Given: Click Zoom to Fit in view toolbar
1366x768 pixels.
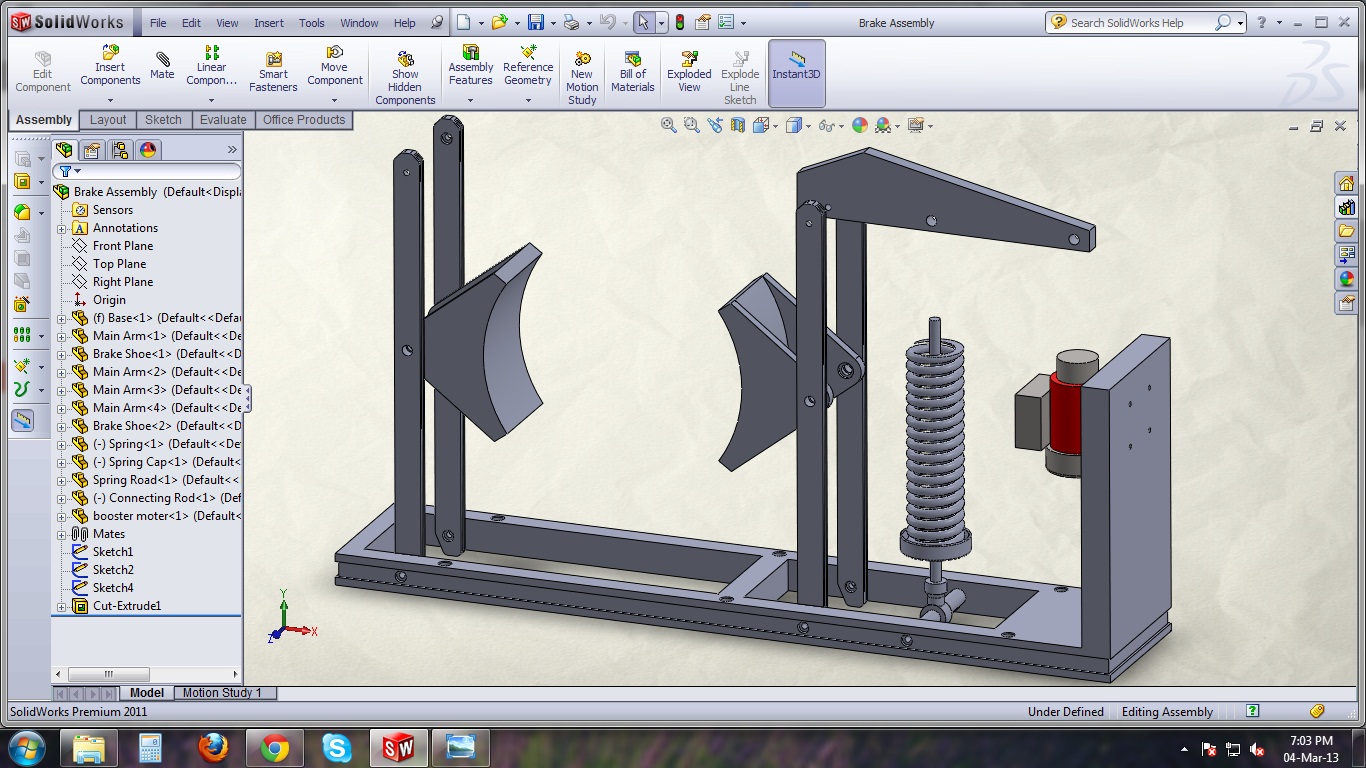Looking at the screenshot, I should click(669, 125).
